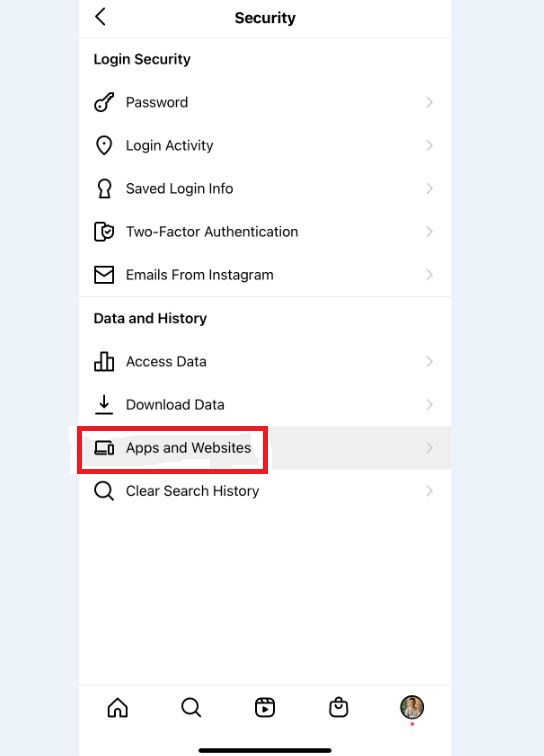544x756 pixels.
Task: Click the envelope icon for Emails From Instagram
Action: coord(104,275)
